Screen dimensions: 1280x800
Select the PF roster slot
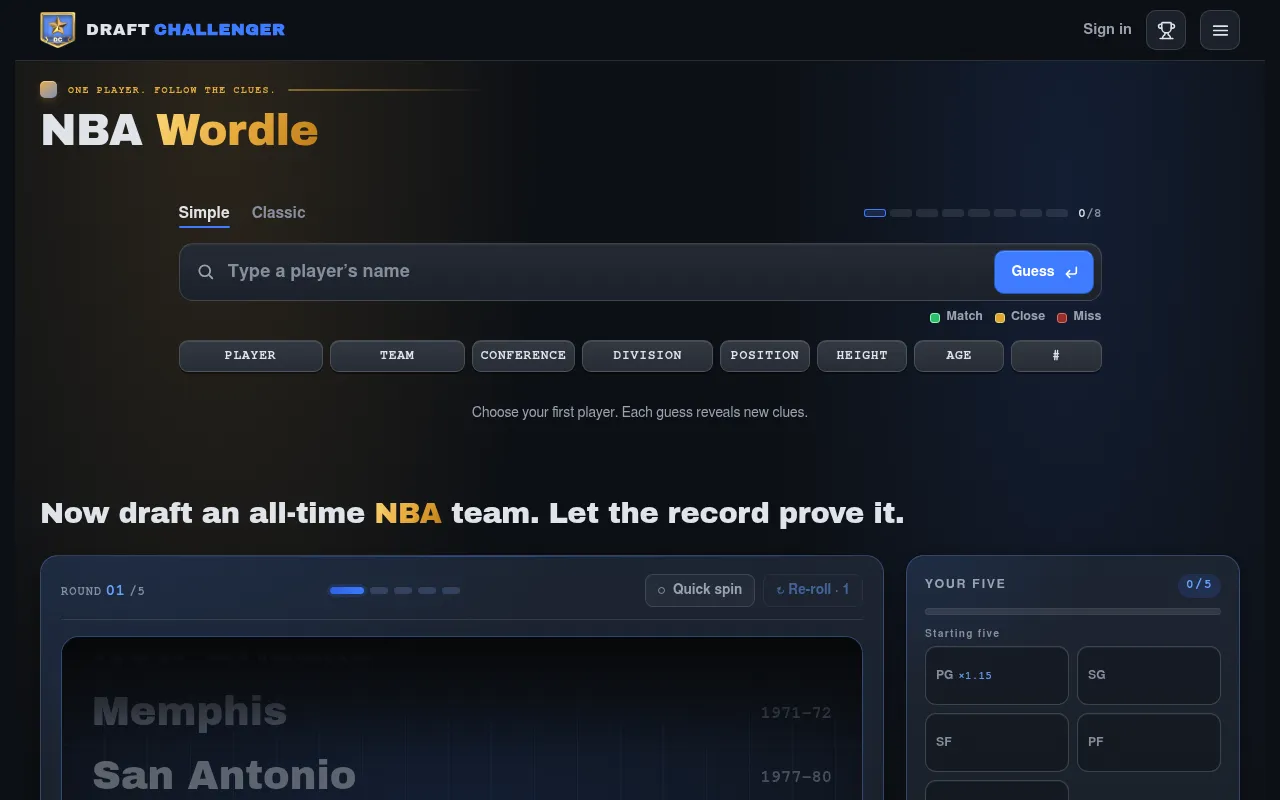[x=1149, y=742]
